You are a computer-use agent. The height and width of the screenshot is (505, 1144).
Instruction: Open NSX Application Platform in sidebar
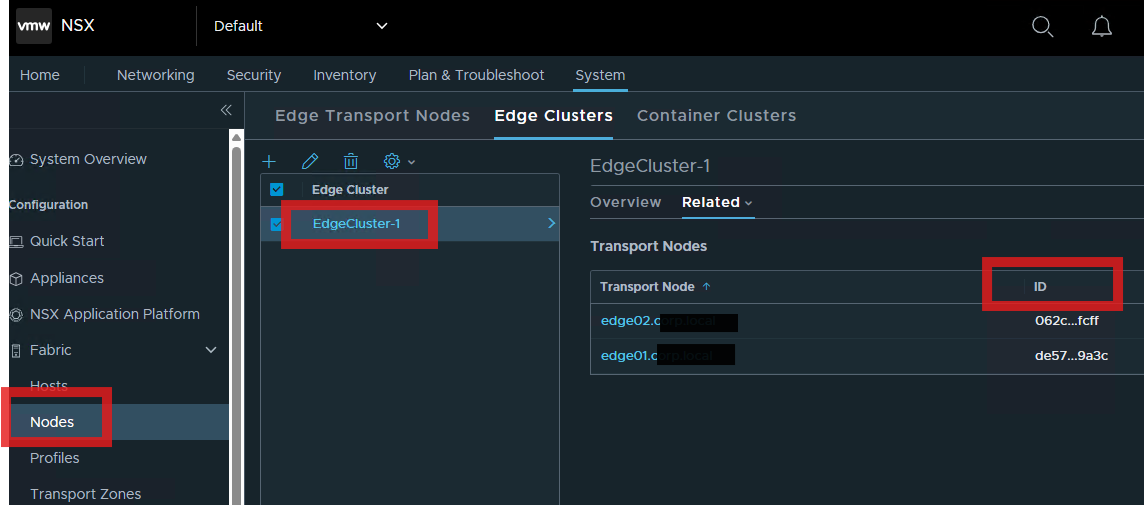[x=115, y=314]
